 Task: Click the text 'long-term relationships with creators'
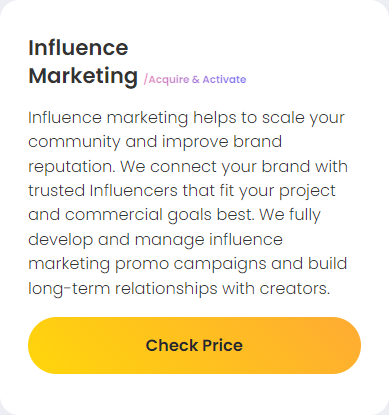(178, 289)
